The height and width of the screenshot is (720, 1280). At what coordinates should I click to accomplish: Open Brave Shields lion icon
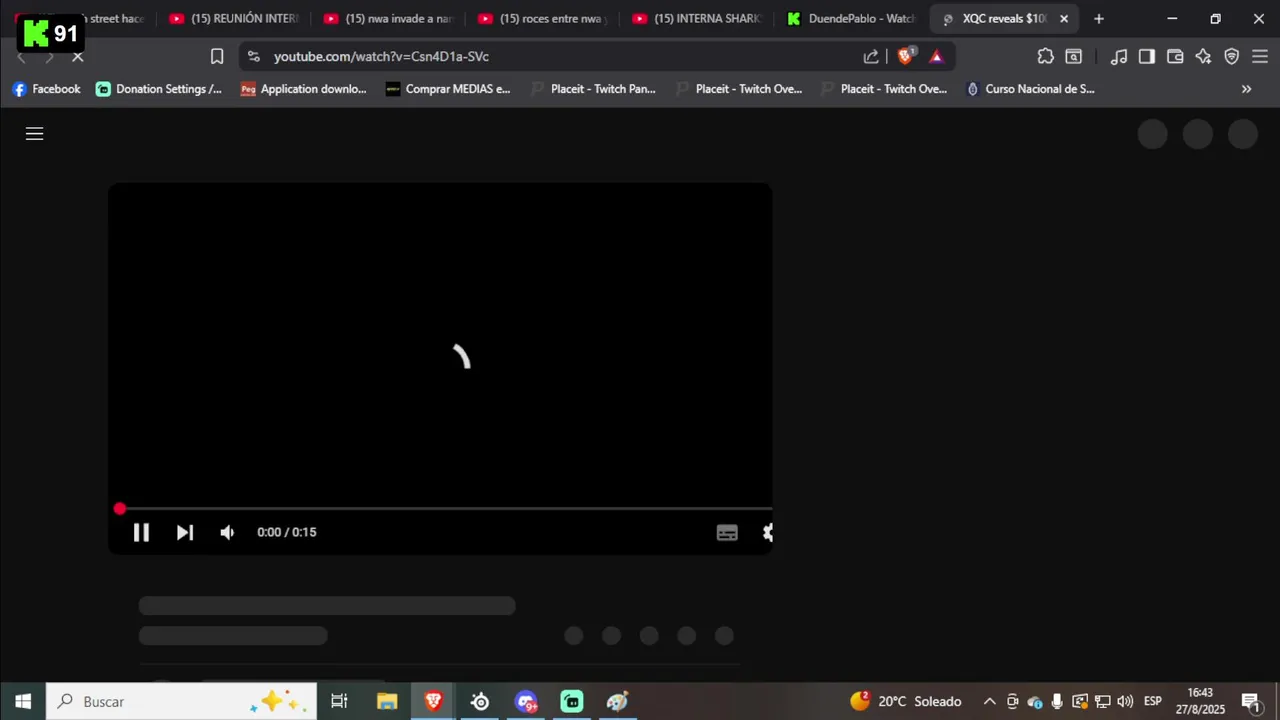click(905, 56)
